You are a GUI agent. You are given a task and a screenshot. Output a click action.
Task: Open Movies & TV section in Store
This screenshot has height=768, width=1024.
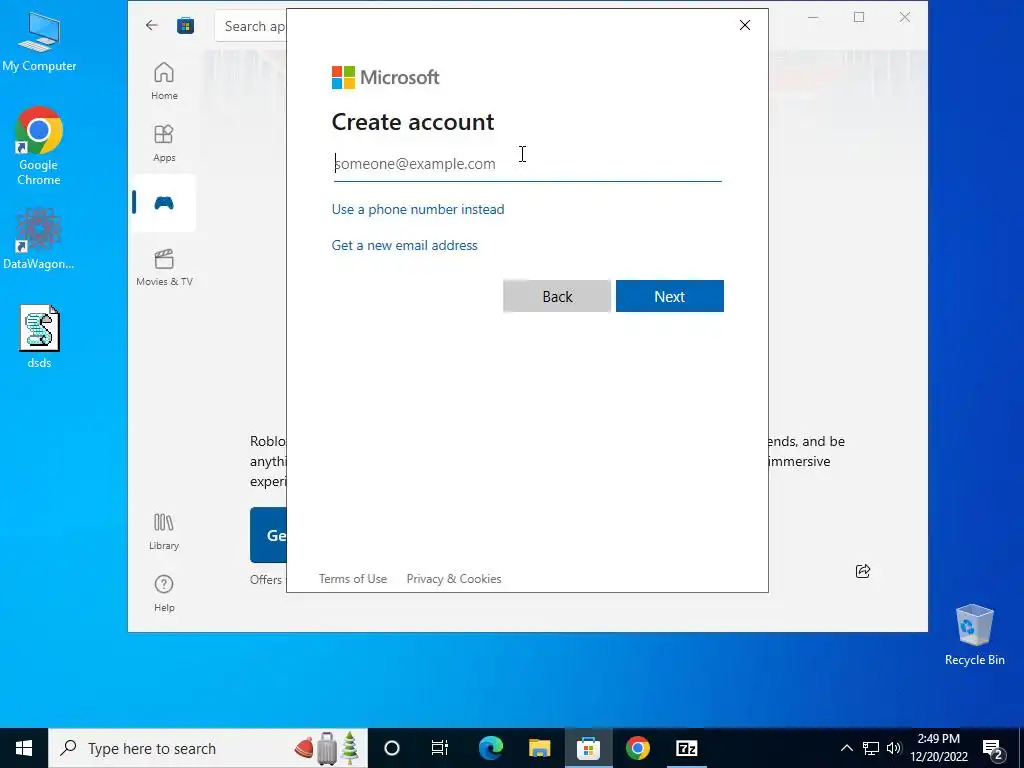point(164,267)
